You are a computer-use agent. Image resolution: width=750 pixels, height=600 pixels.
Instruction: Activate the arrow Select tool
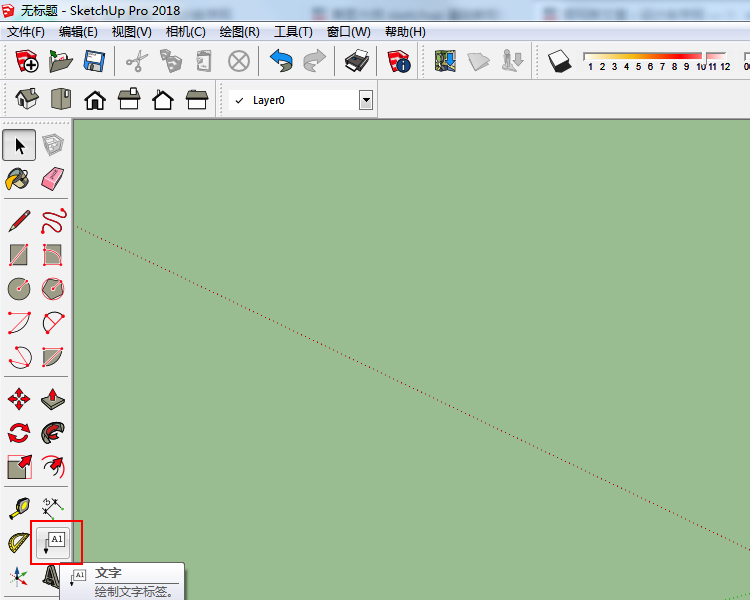(19, 145)
